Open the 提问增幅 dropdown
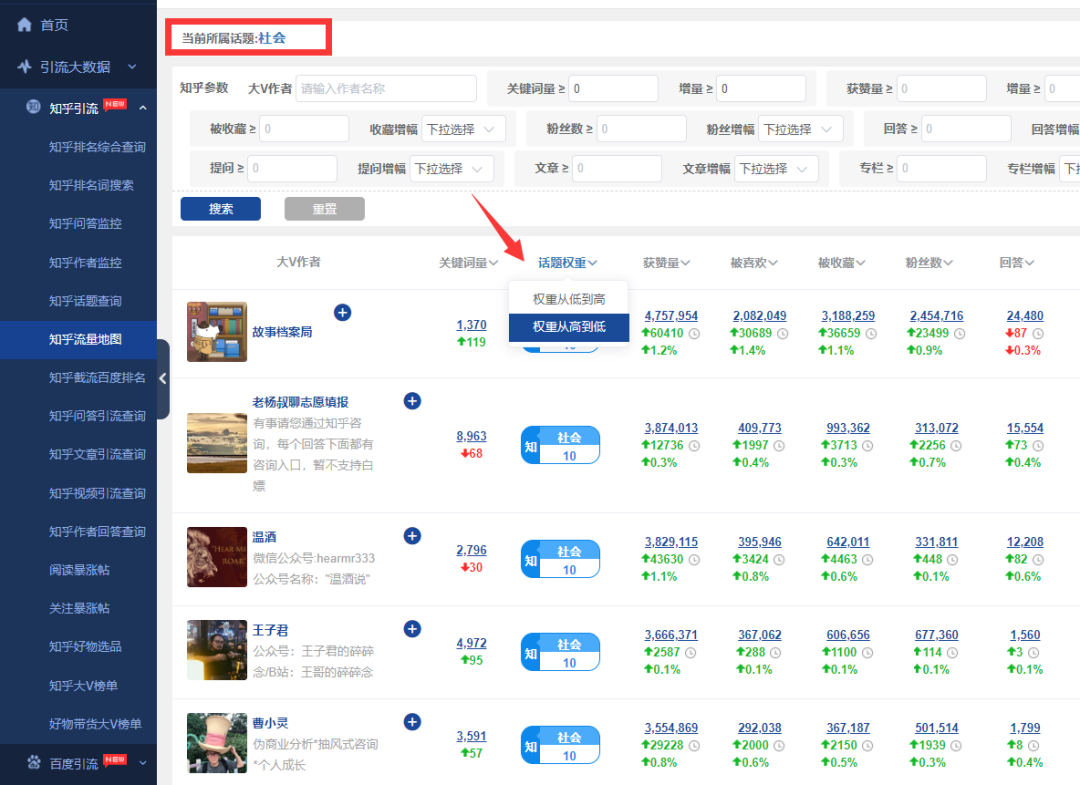Screen dimensions: 1080x785 click(451, 169)
